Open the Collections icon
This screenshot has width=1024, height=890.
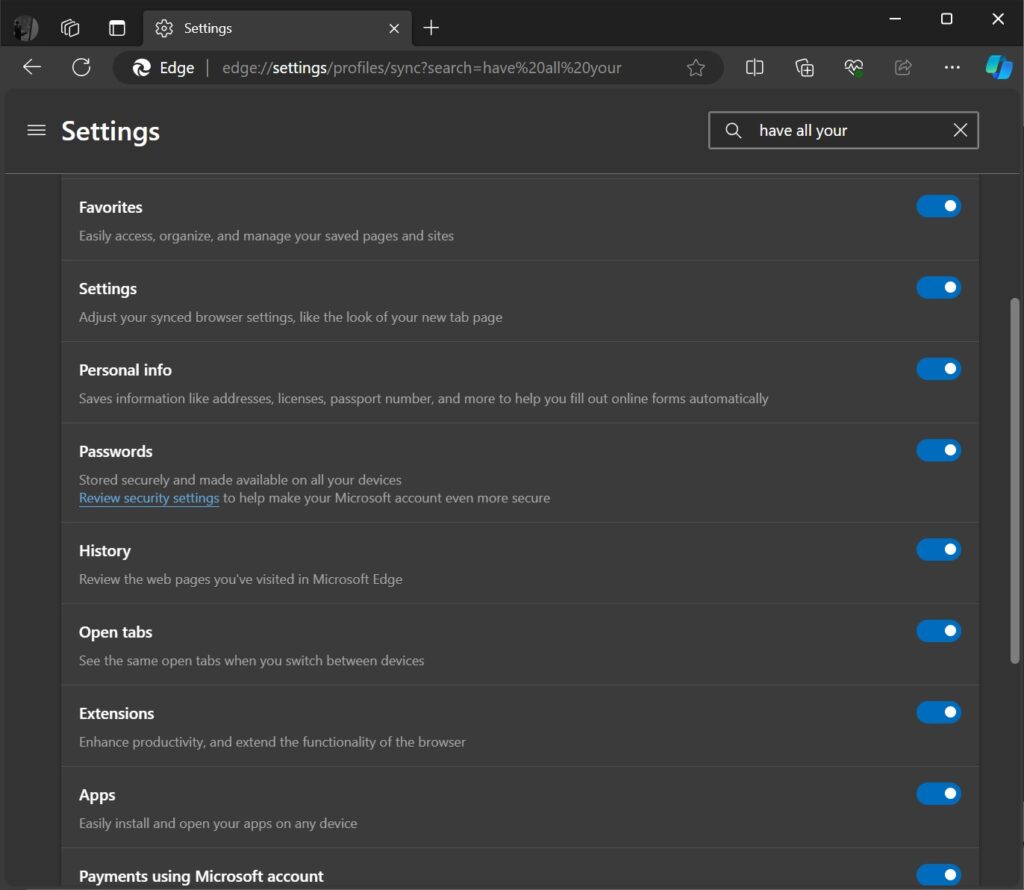[804, 67]
